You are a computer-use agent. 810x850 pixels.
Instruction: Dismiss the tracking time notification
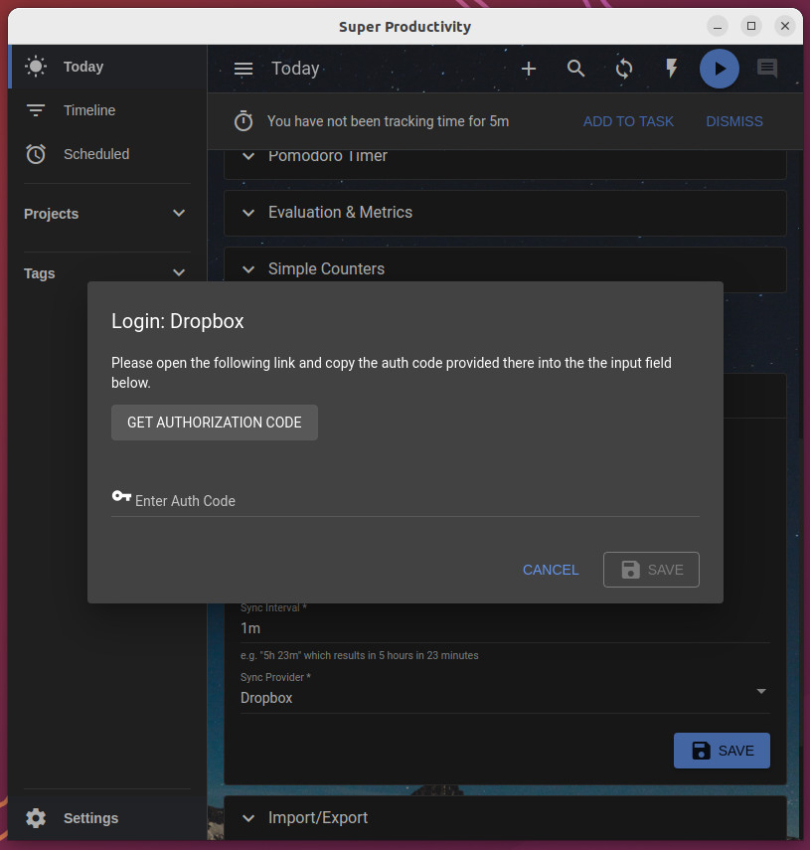(734, 121)
